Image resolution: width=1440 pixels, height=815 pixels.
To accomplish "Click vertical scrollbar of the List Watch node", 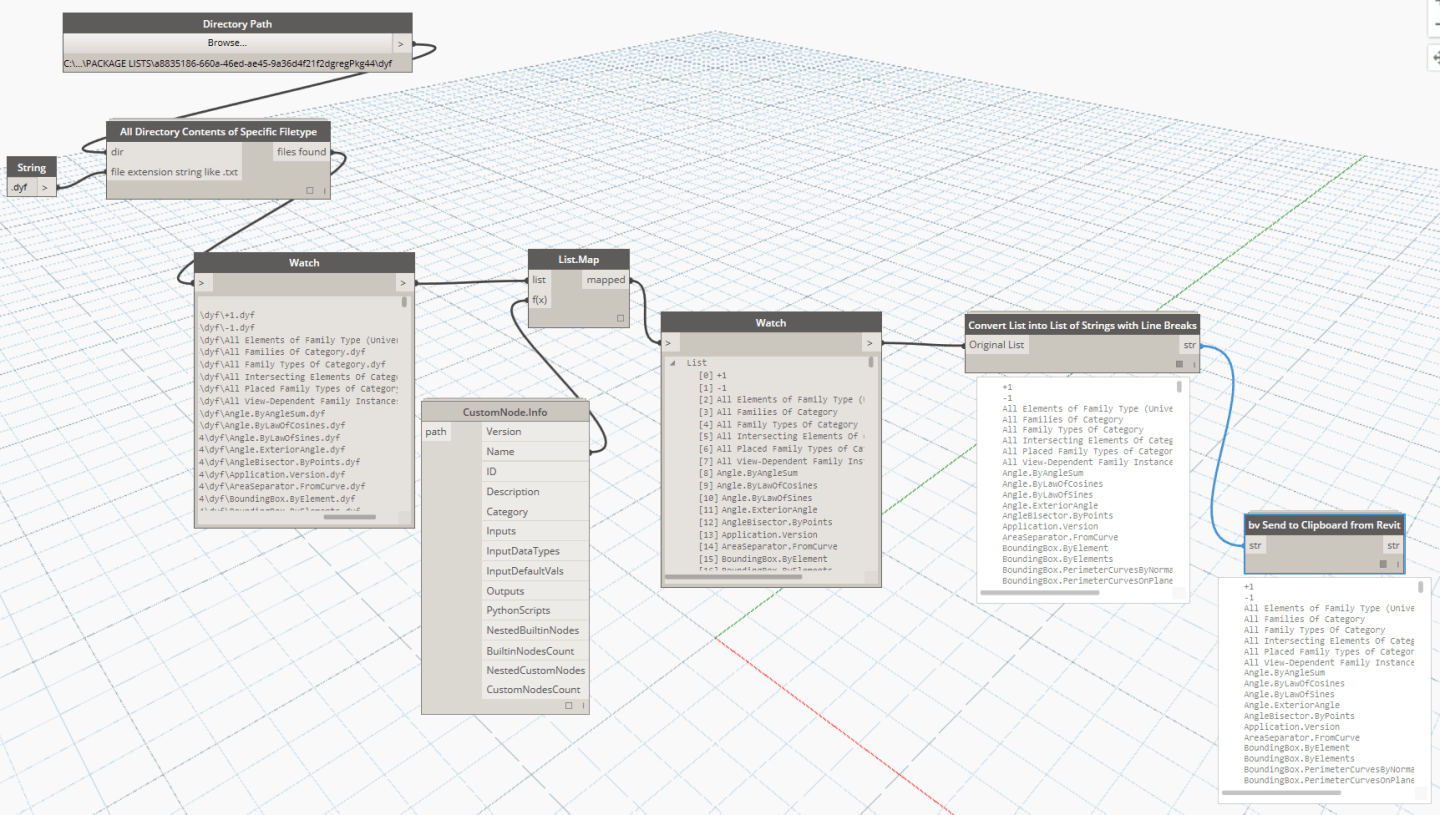I will tap(872, 363).
